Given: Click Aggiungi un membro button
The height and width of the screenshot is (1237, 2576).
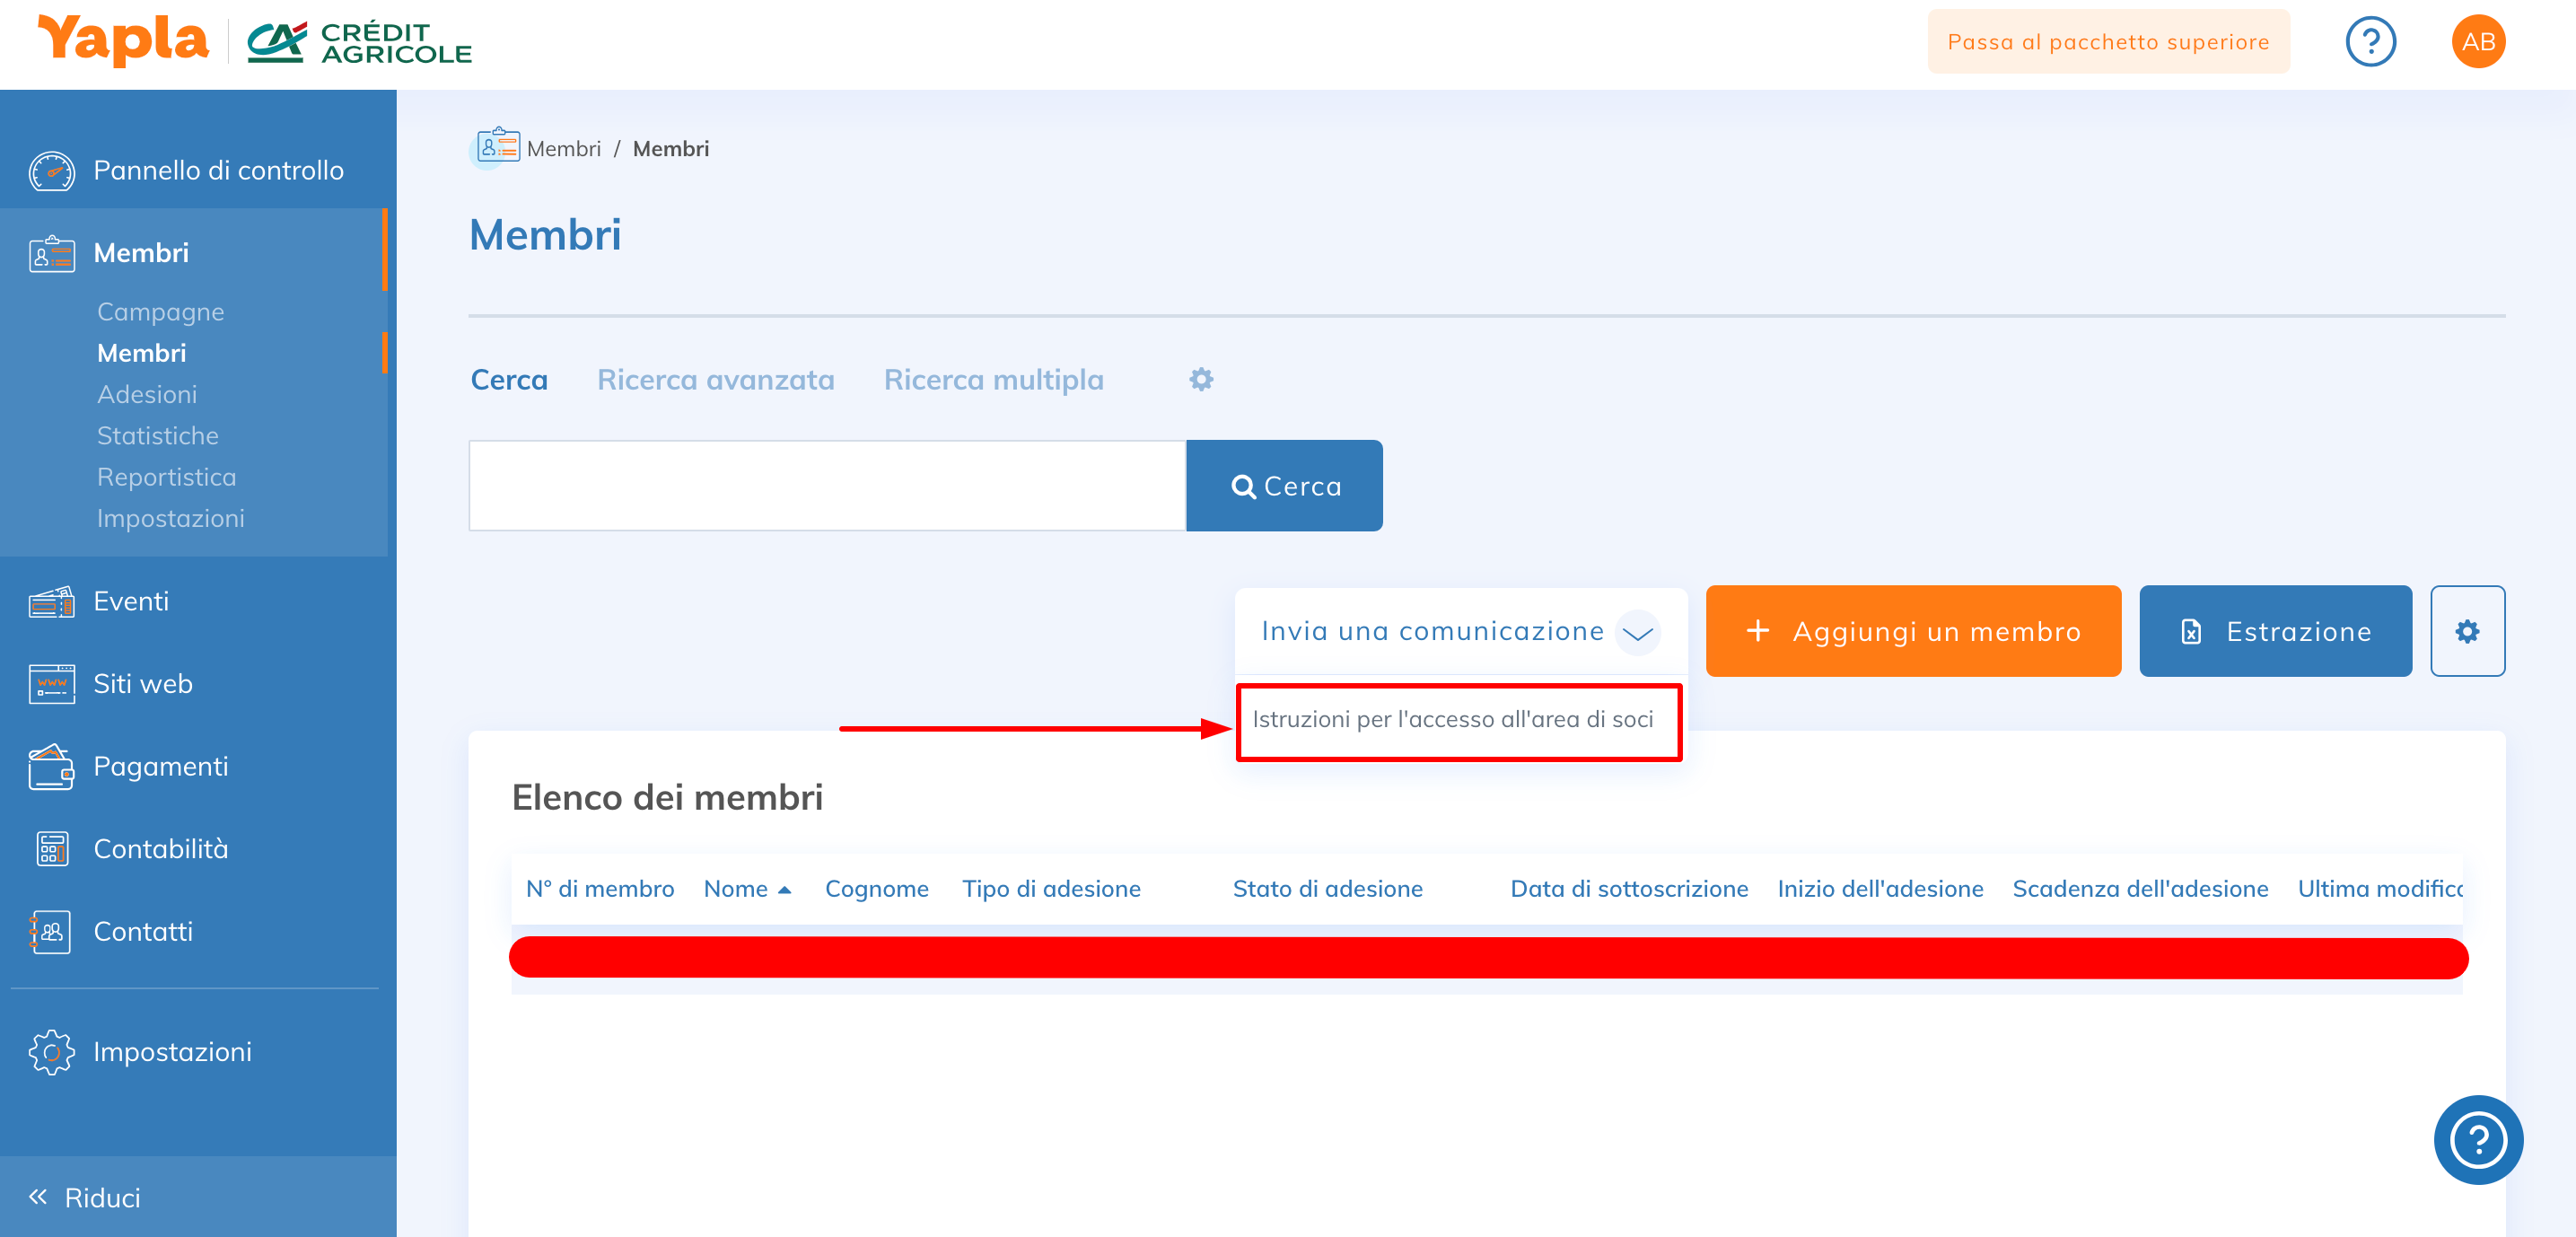Looking at the screenshot, I should pyautogui.click(x=1913, y=632).
